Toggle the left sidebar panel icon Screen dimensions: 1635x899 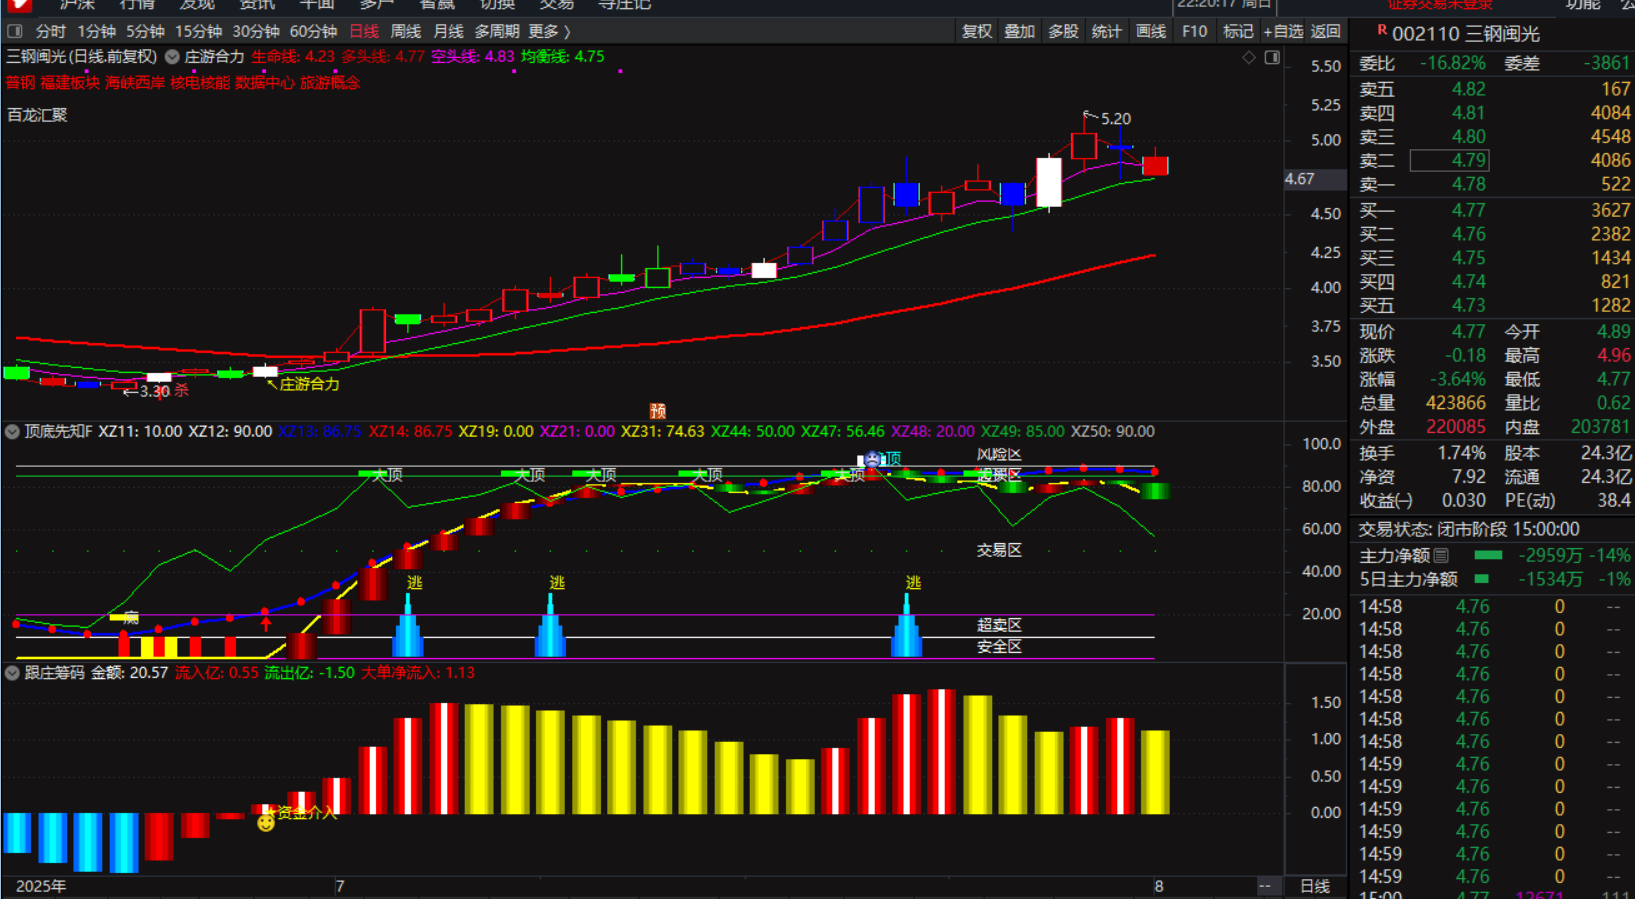15,32
